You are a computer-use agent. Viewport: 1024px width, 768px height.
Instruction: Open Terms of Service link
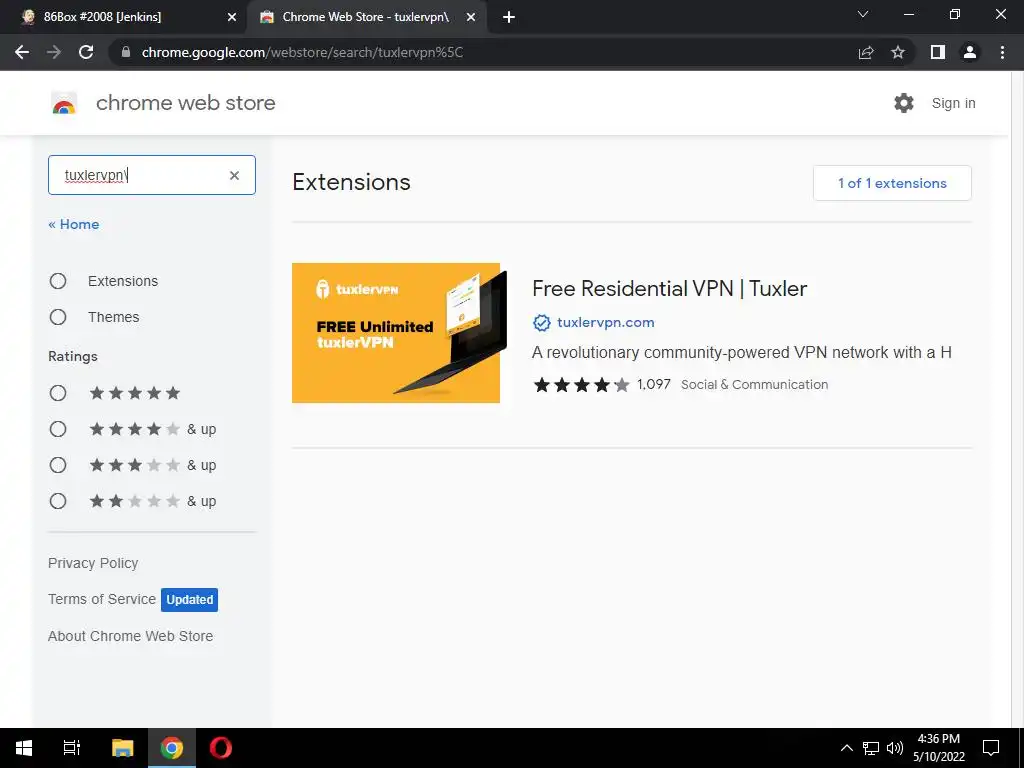click(102, 599)
